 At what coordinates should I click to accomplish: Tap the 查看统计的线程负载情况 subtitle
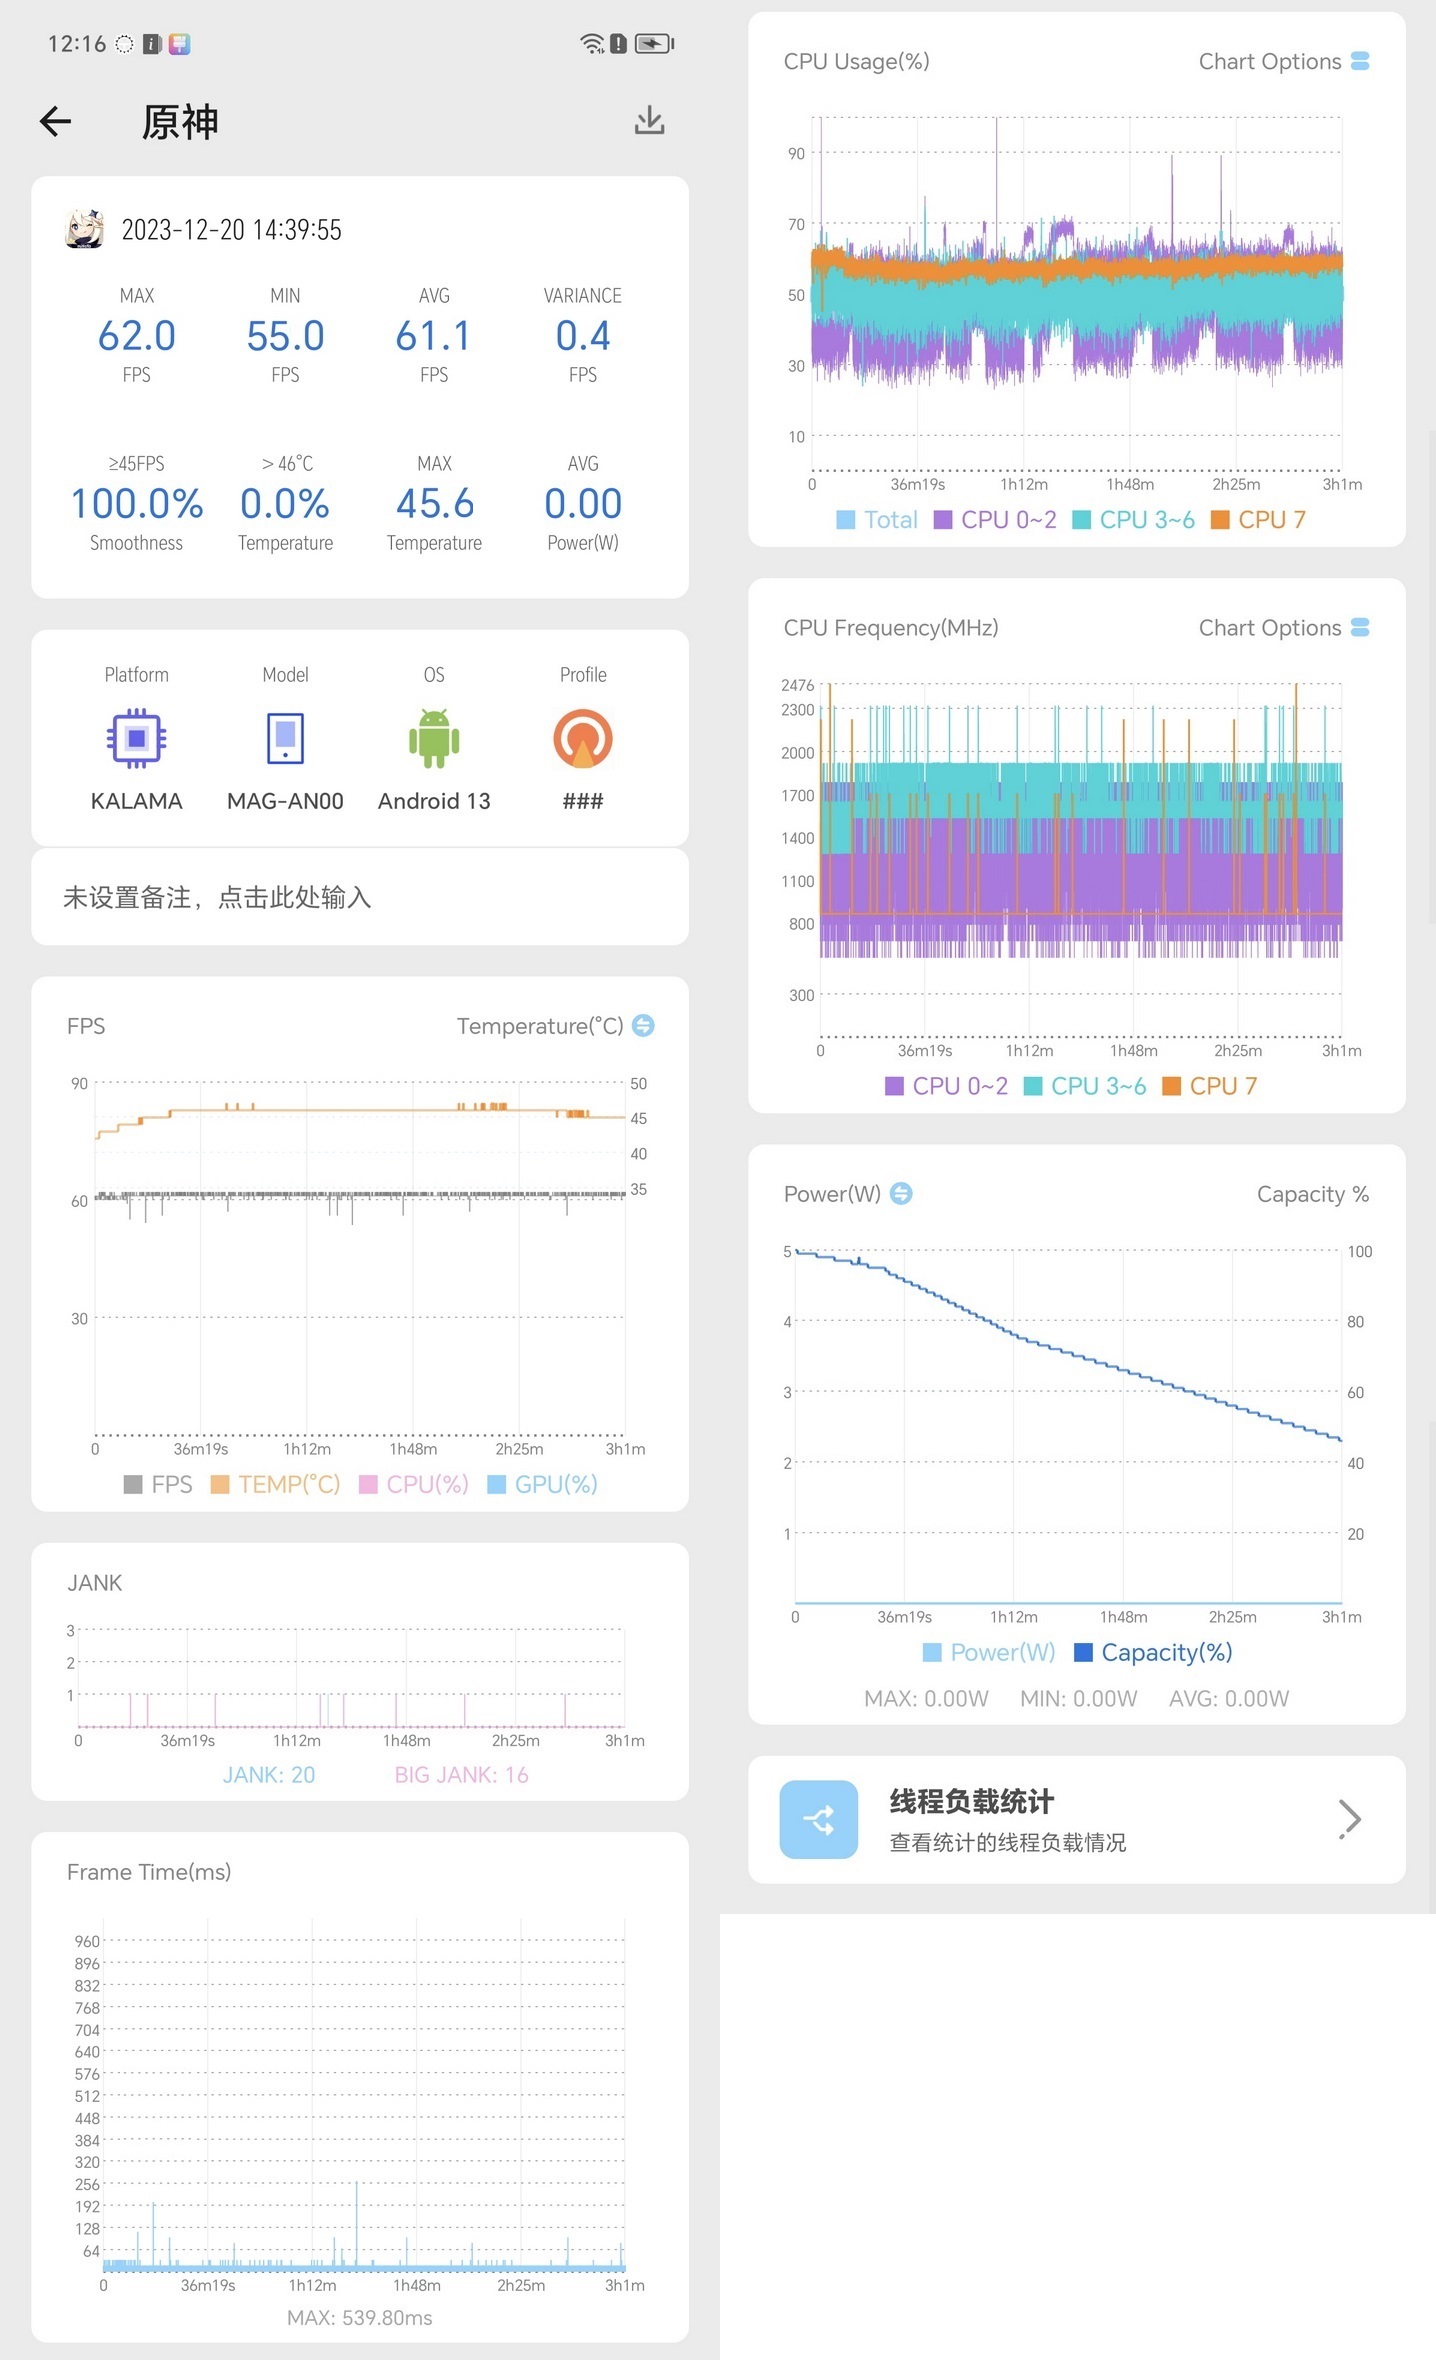[1008, 1843]
